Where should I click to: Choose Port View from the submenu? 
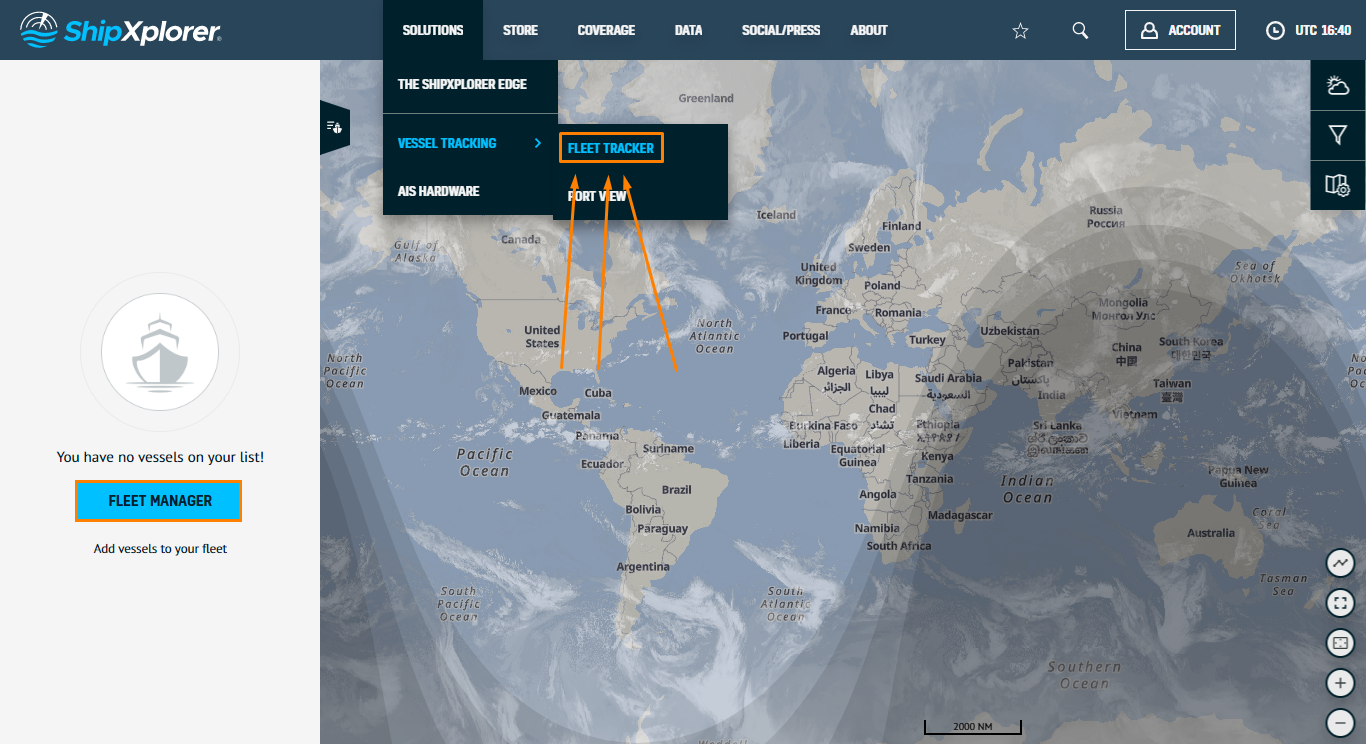pyautogui.click(x=597, y=196)
